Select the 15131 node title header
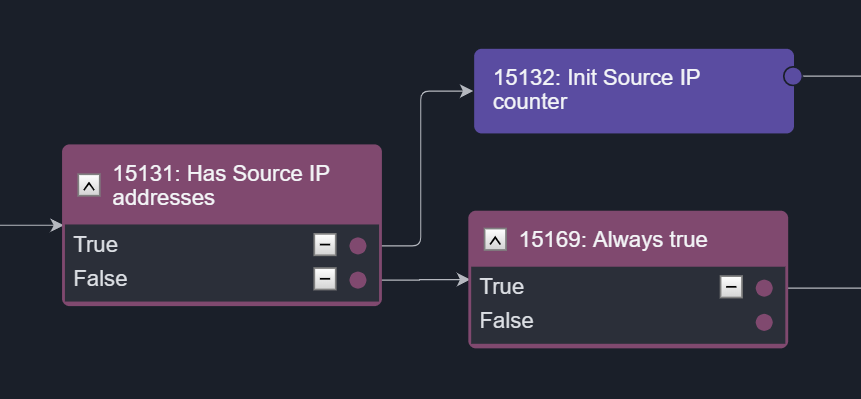This screenshot has width=861, height=399. pyautogui.click(x=222, y=185)
